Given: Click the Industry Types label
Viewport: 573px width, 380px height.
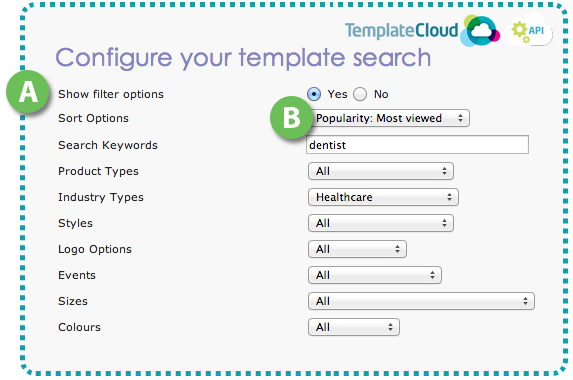Looking at the screenshot, I should point(101,197).
